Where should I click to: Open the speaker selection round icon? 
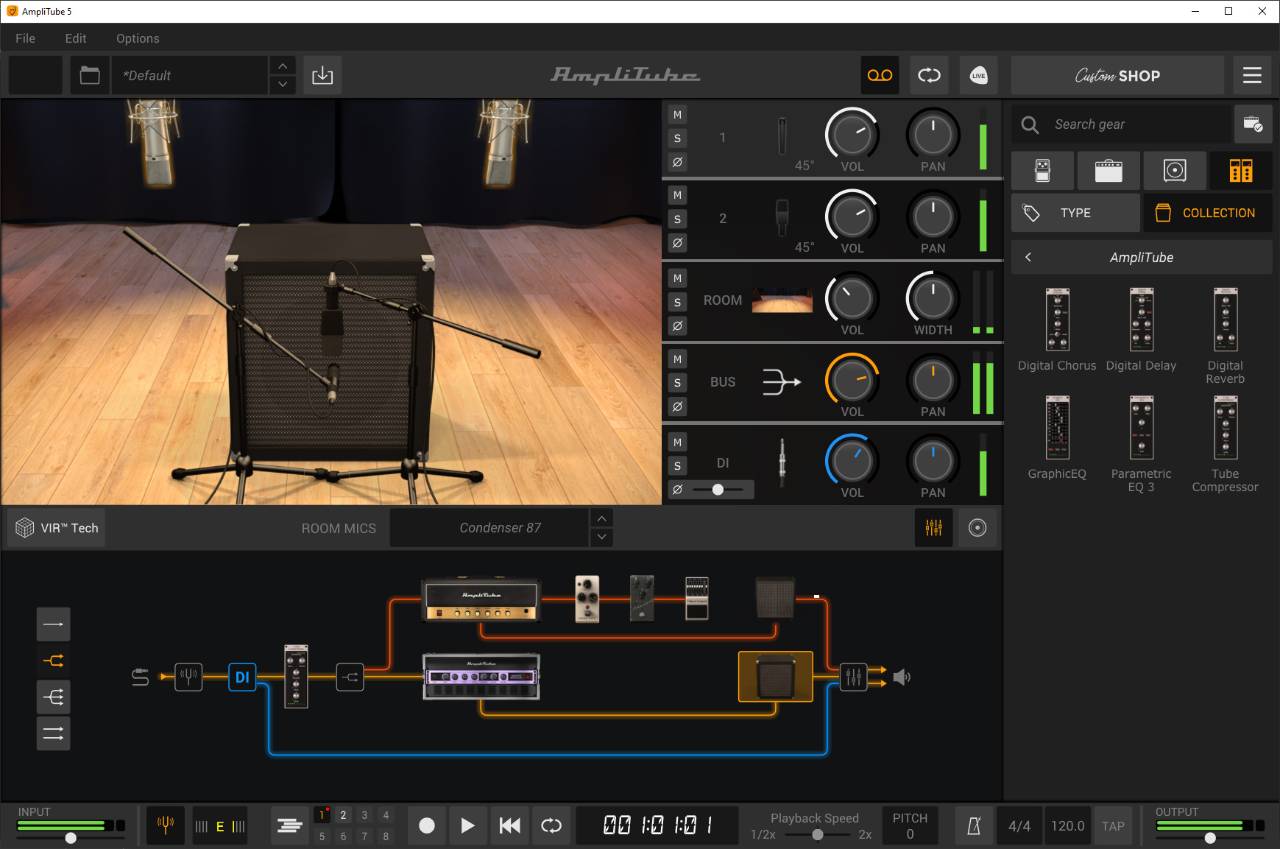978,528
